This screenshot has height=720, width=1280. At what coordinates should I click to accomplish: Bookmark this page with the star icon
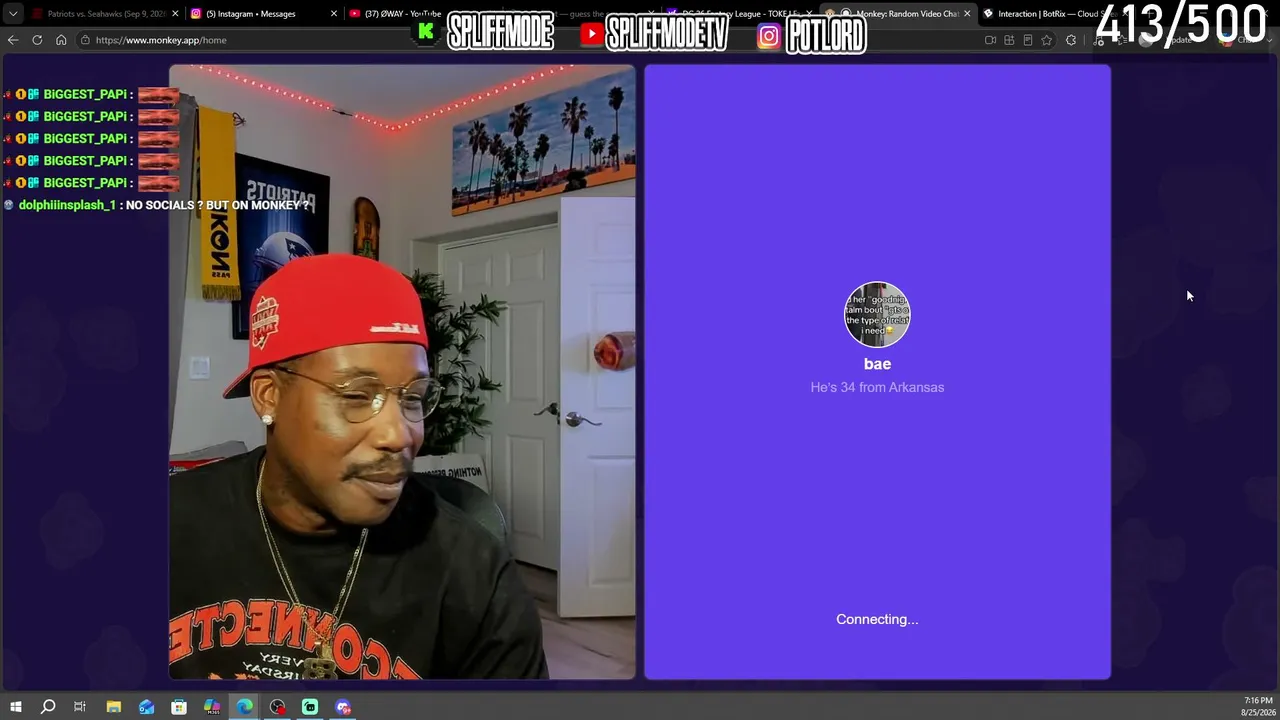click(x=1047, y=40)
